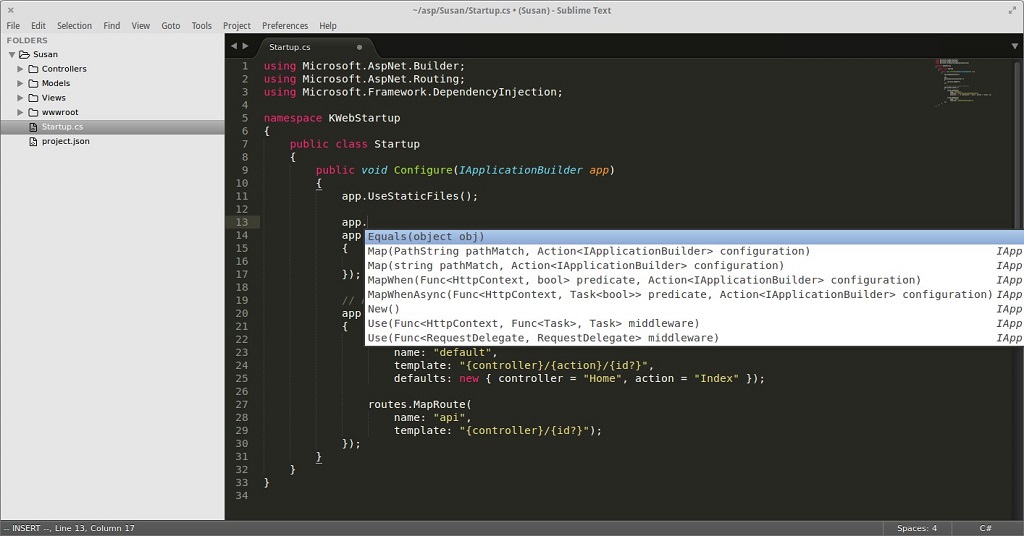The width and height of the screenshot is (1024, 536).
Task: Click the Models folder icon
Action: point(33,83)
